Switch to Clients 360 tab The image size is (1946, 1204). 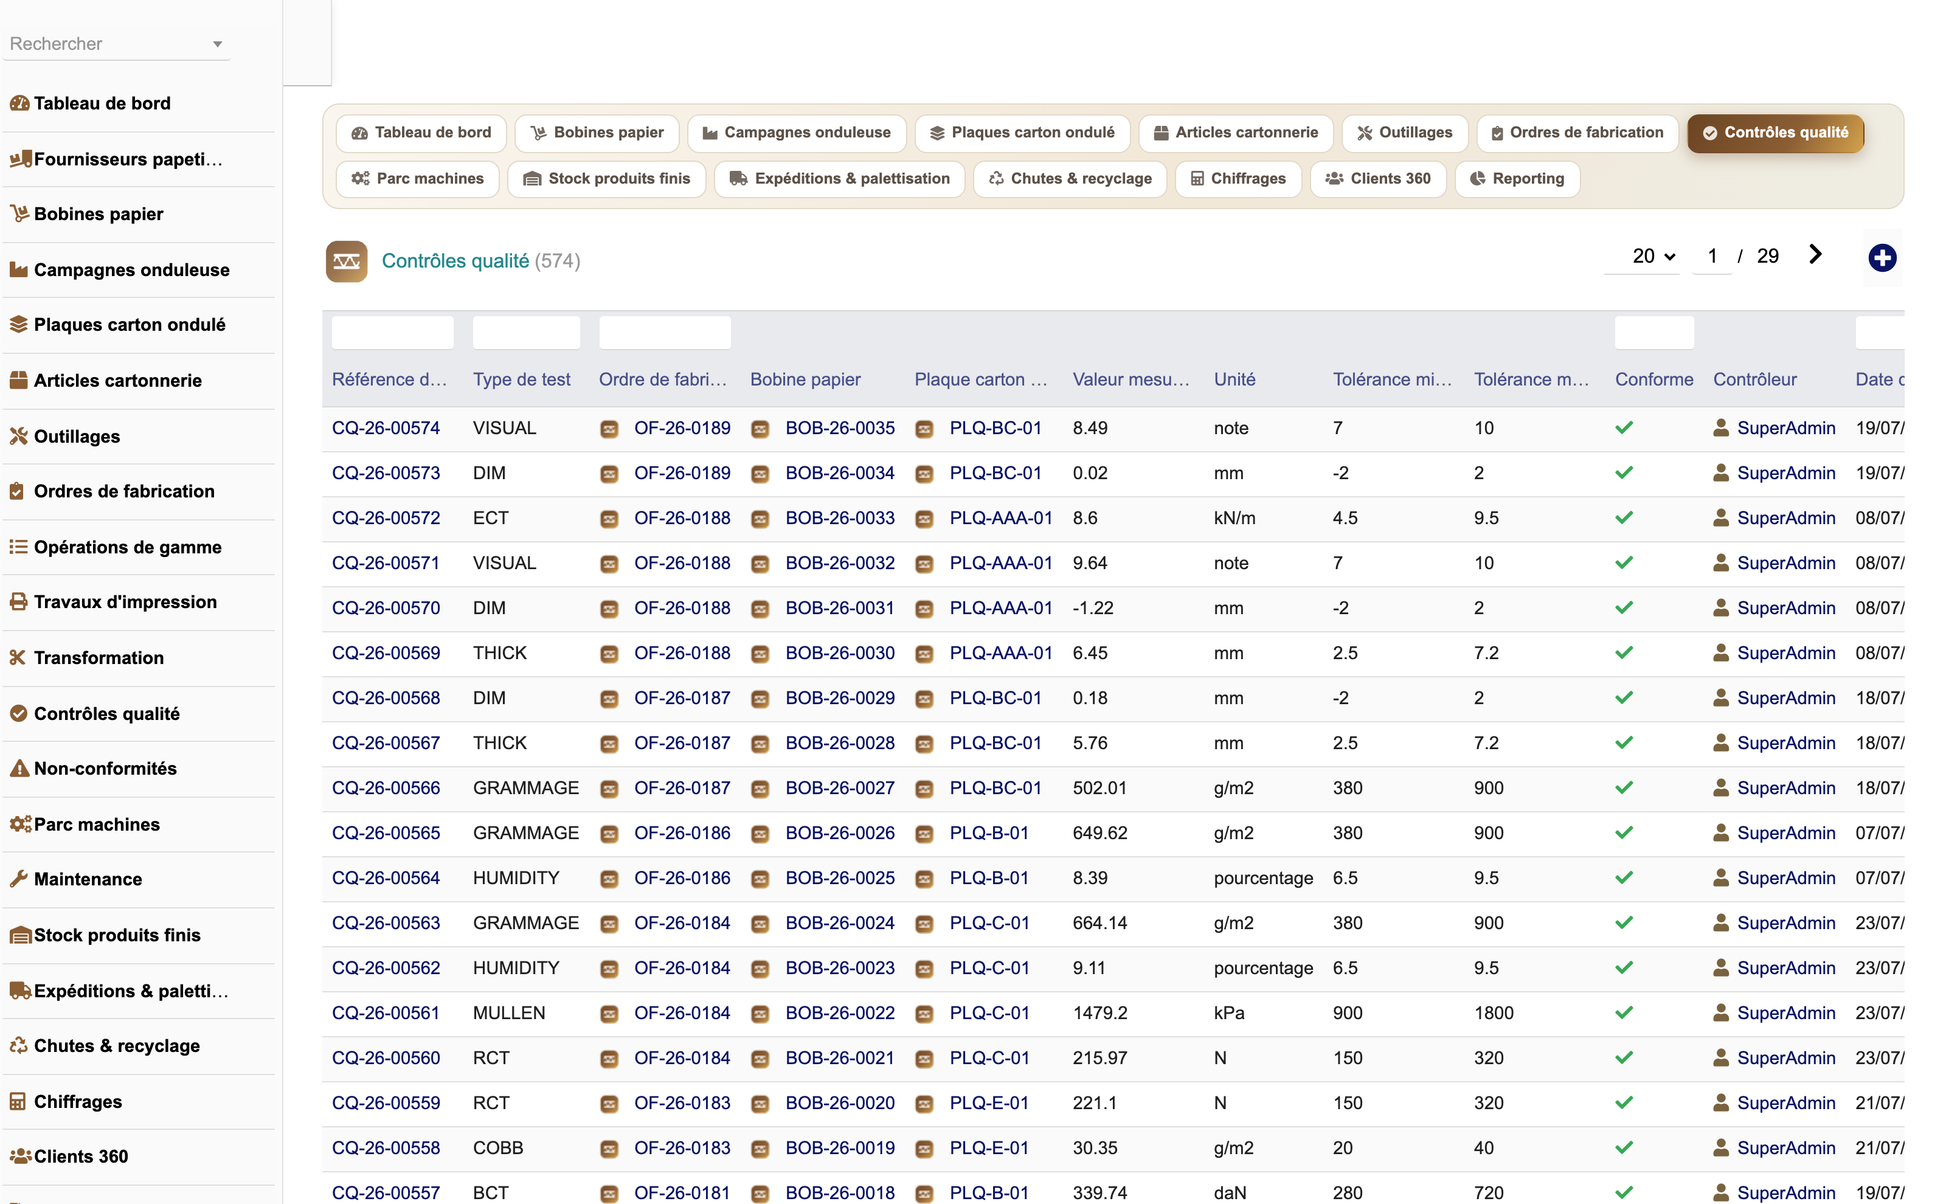(x=1378, y=179)
